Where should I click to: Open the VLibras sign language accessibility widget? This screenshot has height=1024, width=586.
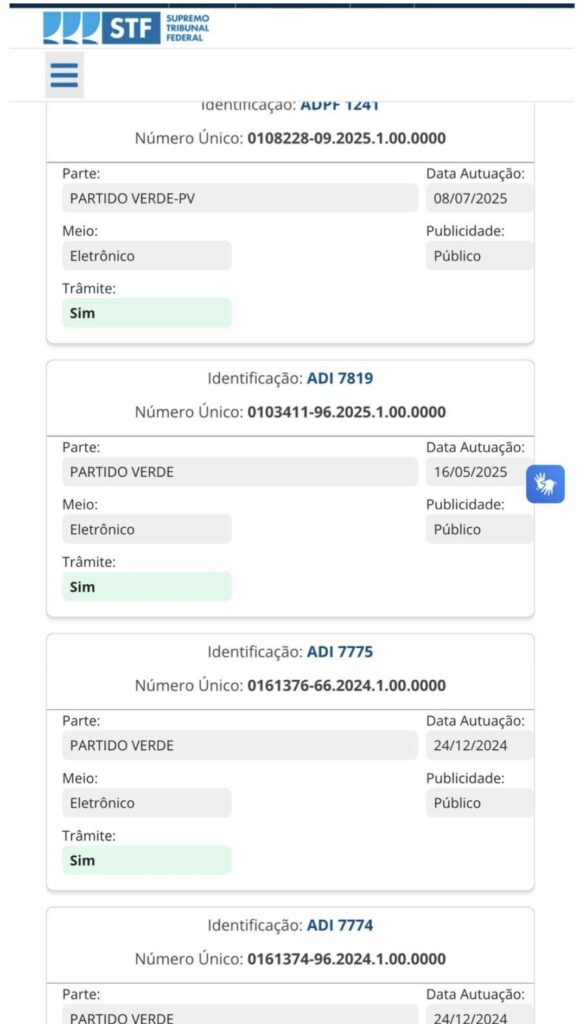545,484
